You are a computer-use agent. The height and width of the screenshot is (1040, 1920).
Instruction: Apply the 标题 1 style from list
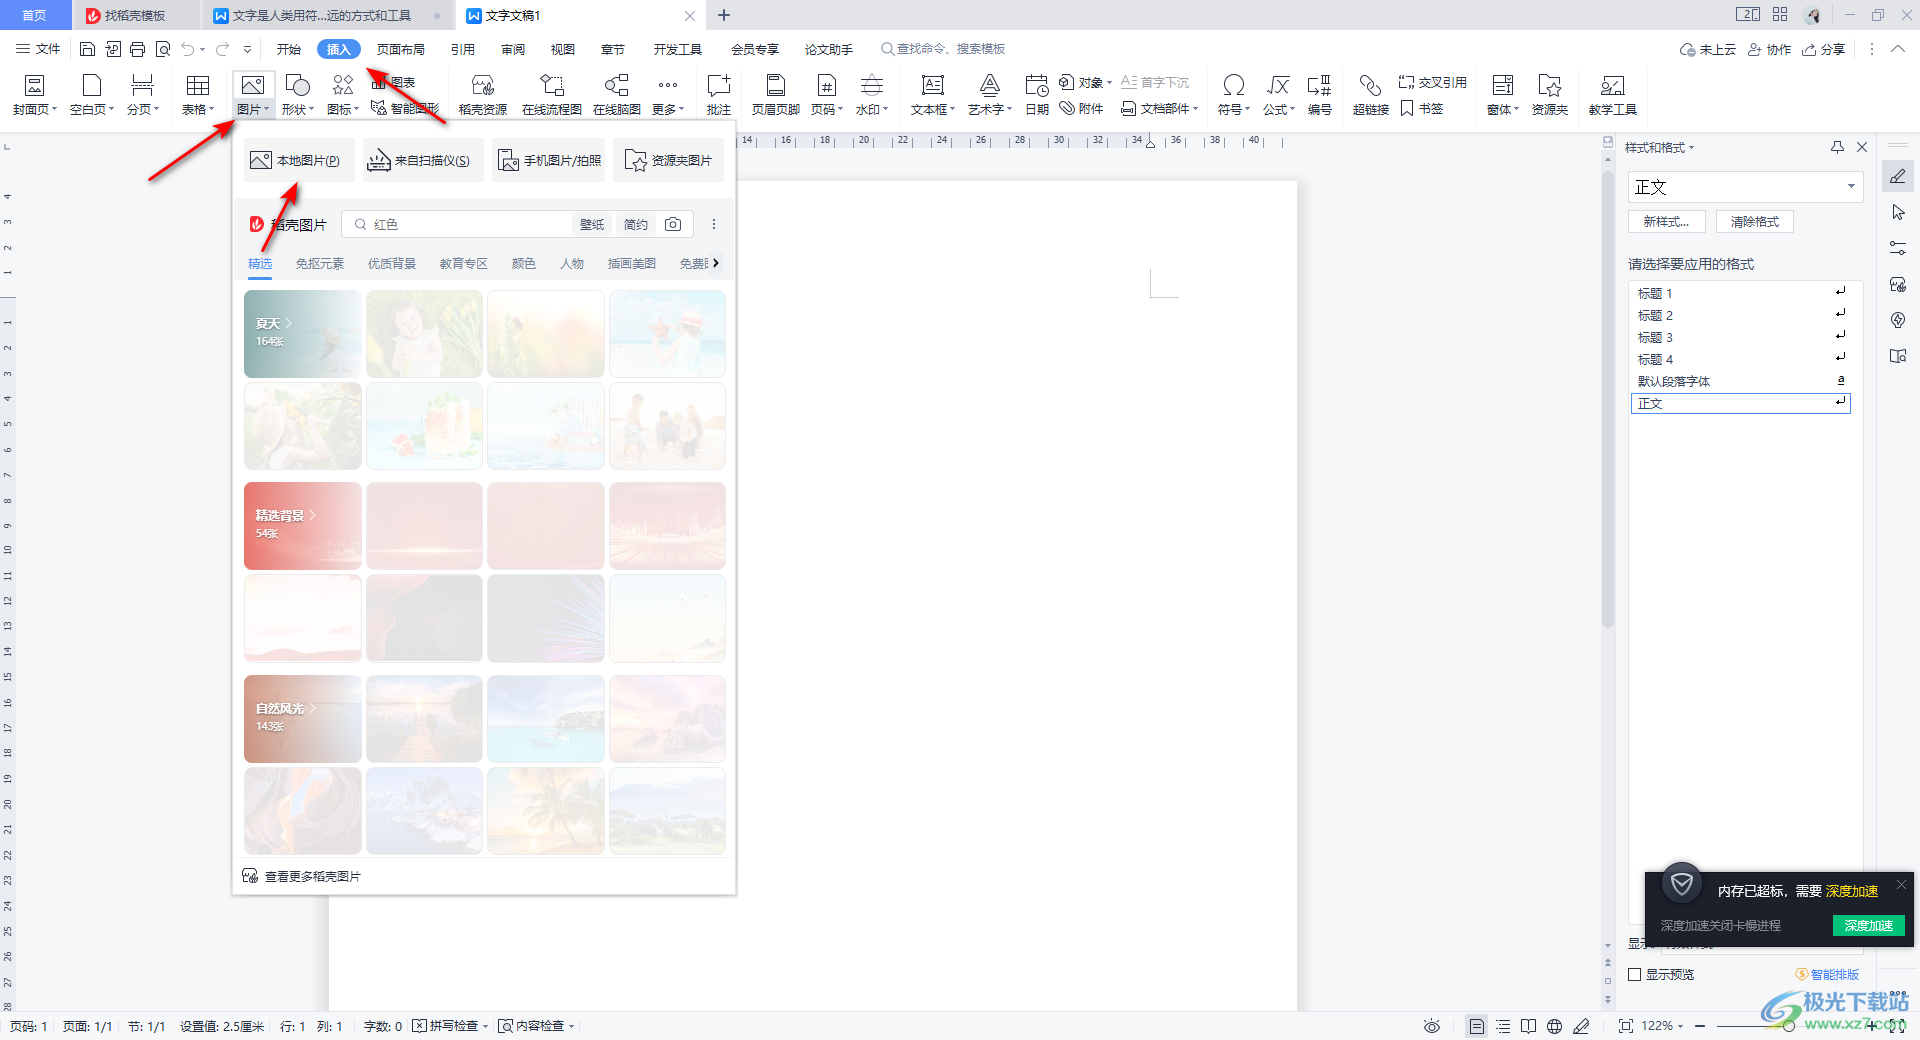(x=1740, y=293)
